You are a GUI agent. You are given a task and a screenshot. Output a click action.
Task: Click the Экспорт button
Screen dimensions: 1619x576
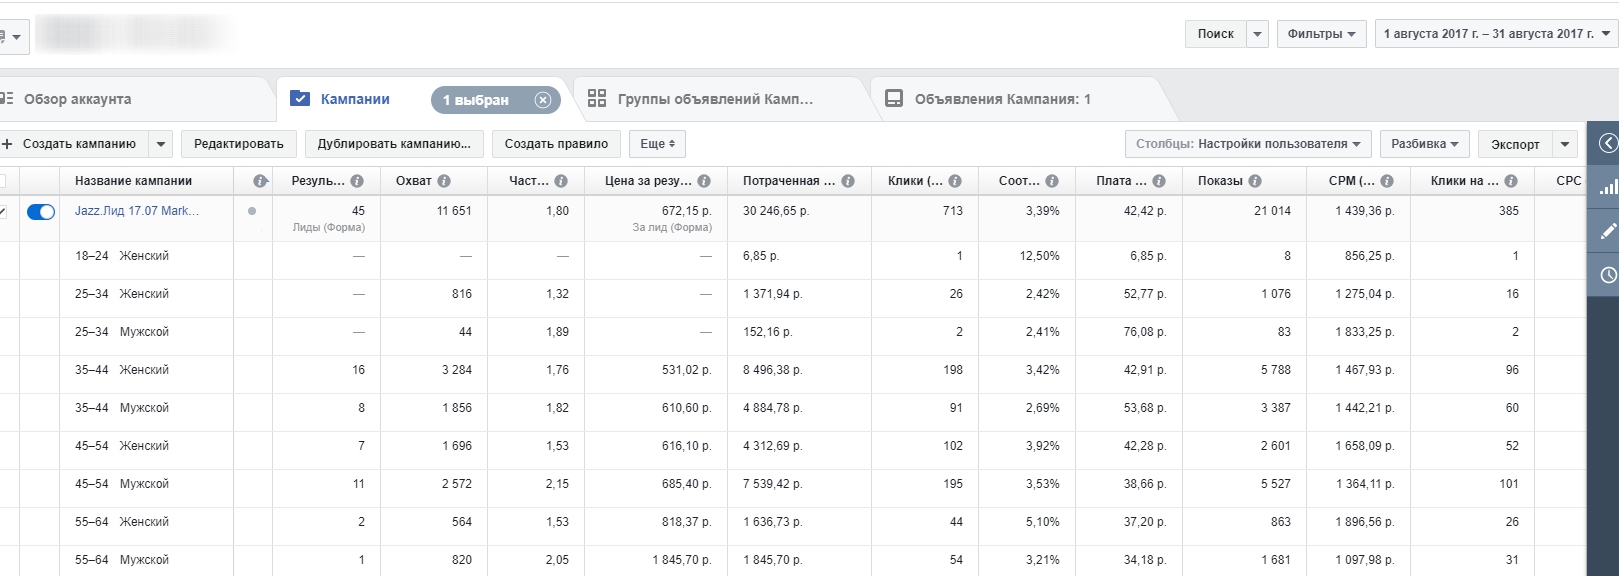pos(1516,144)
